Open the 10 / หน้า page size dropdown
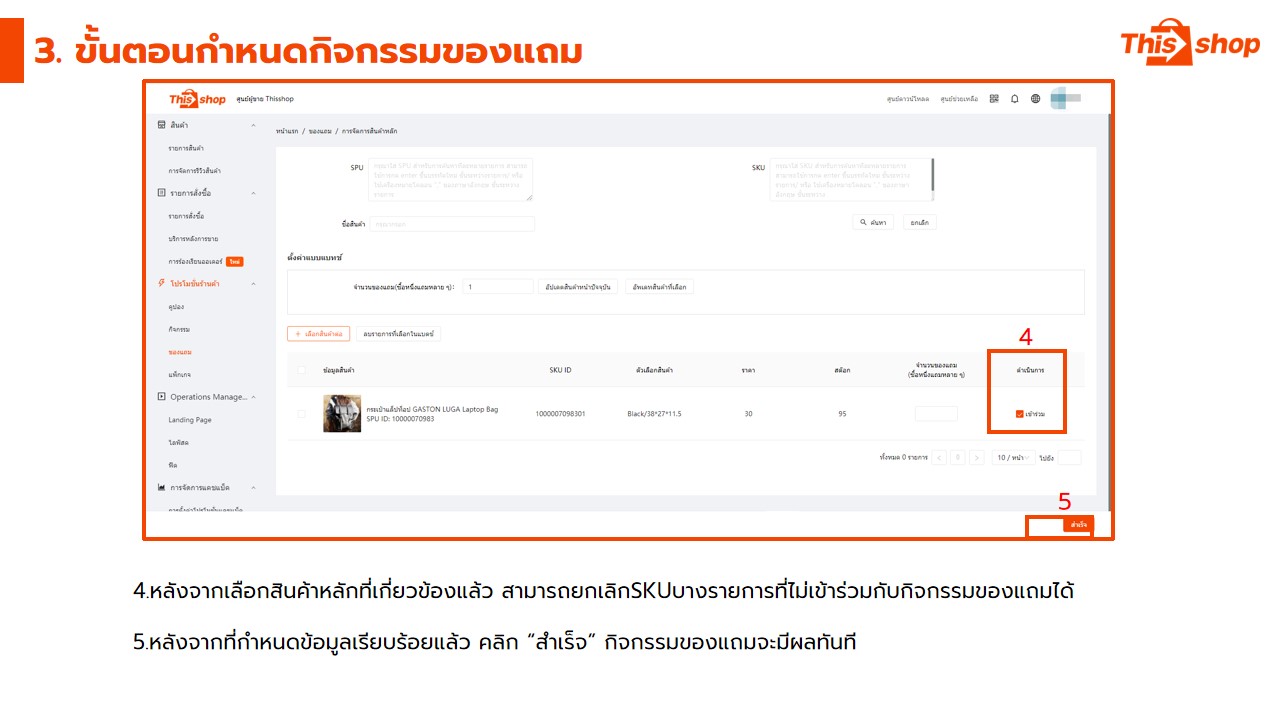The width and height of the screenshot is (1280, 720). pyautogui.click(x=1013, y=457)
